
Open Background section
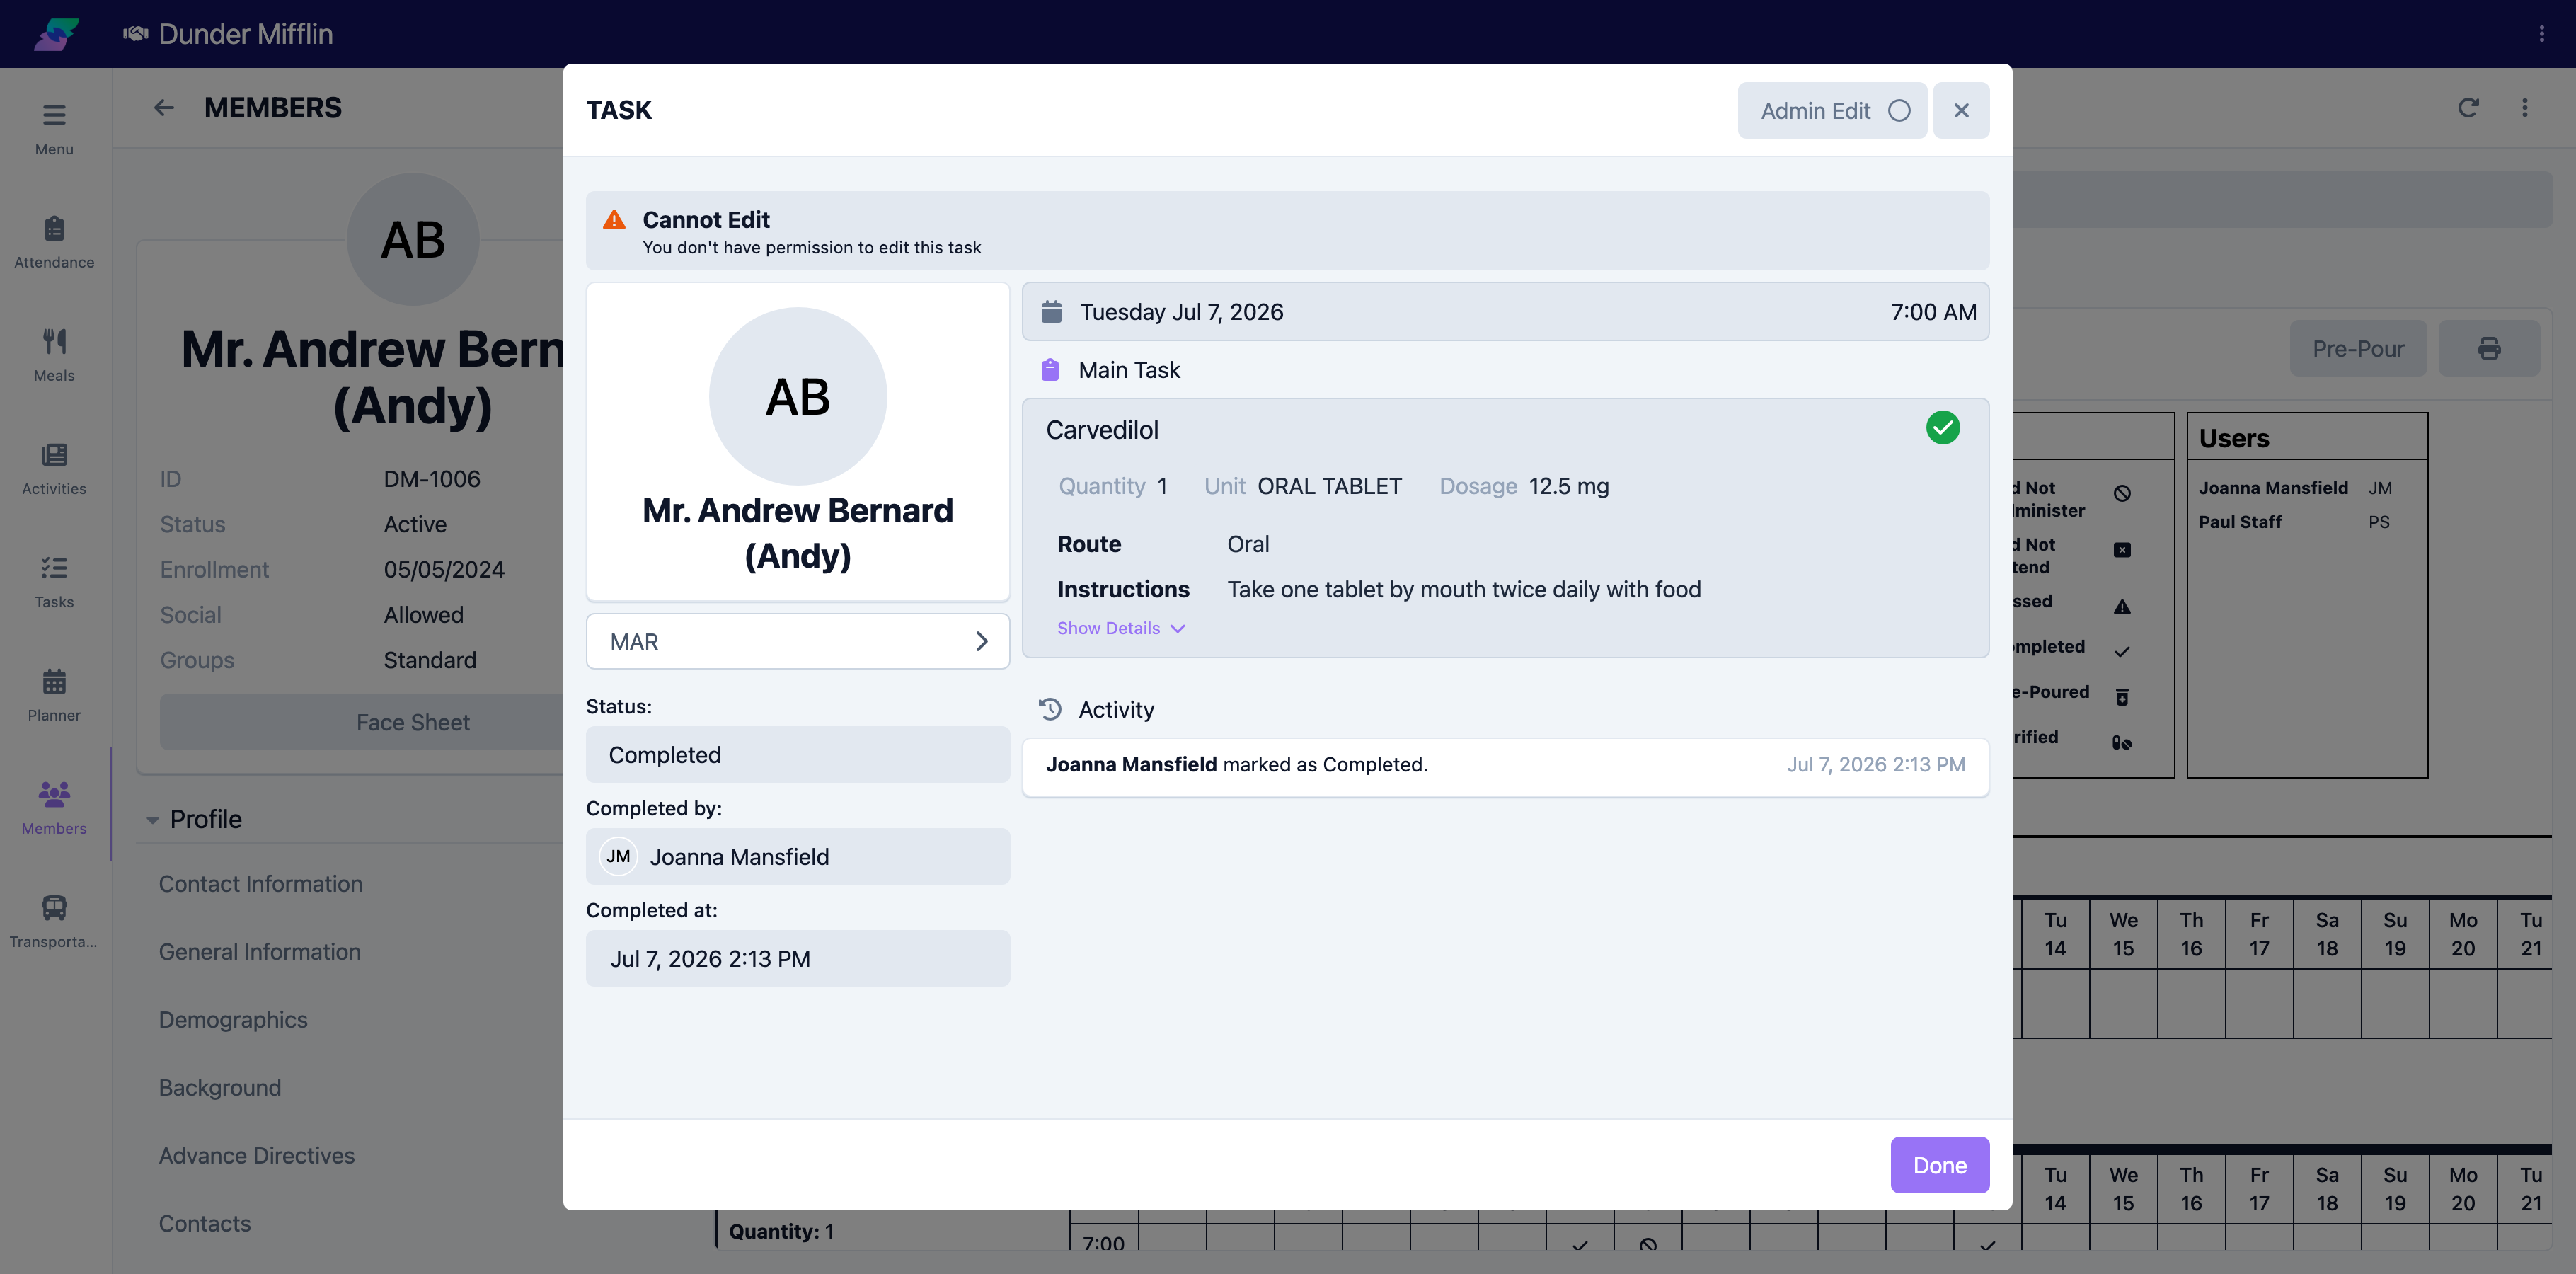click(219, 1088)
